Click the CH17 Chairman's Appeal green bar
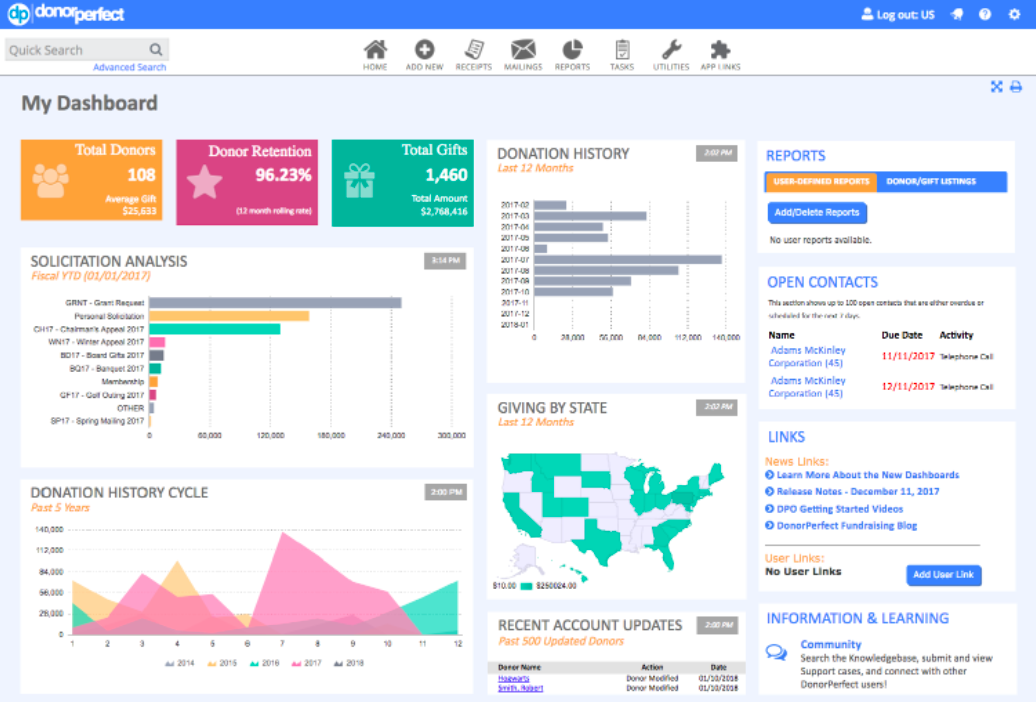Image resolution: width=1036 pixels, height=702 pixels. click(215, 329)
